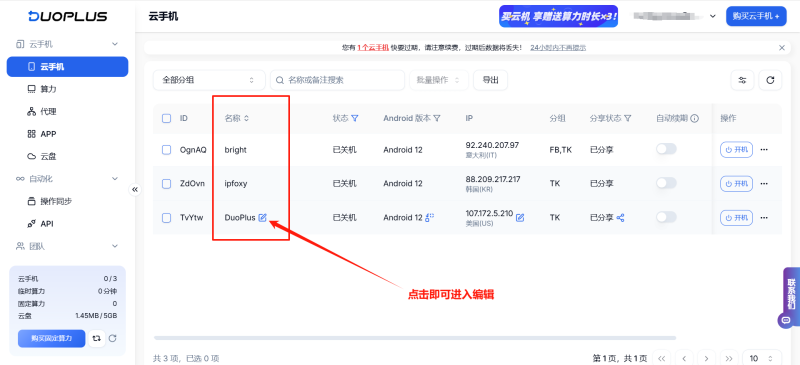Click the status column filter icon

[355, 118]
